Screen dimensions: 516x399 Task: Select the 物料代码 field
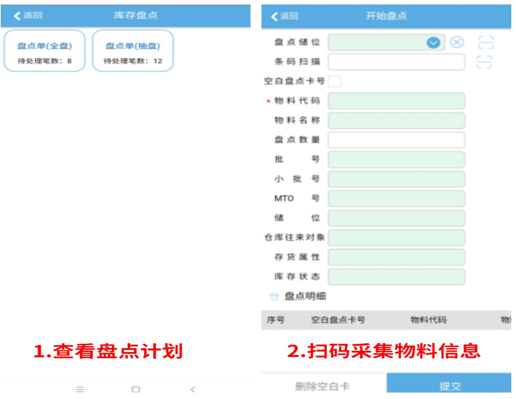[396, 101]
